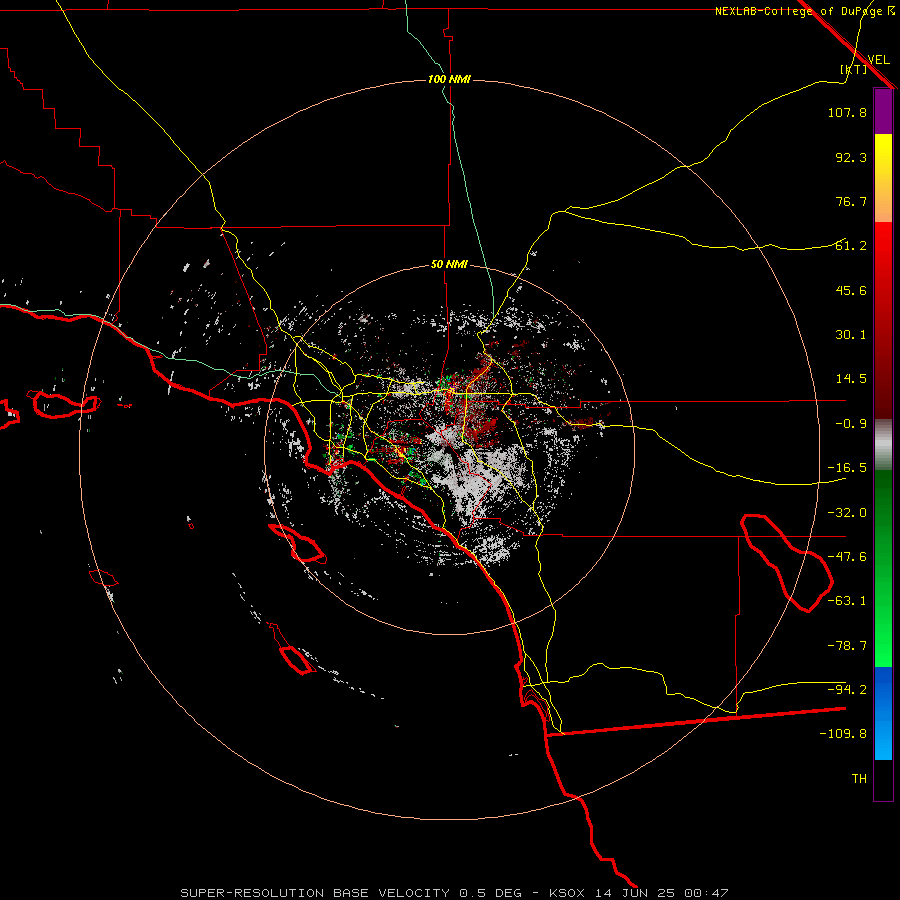Click the green segment of the color bar
The image size is (900, 900).
[883, 568]
